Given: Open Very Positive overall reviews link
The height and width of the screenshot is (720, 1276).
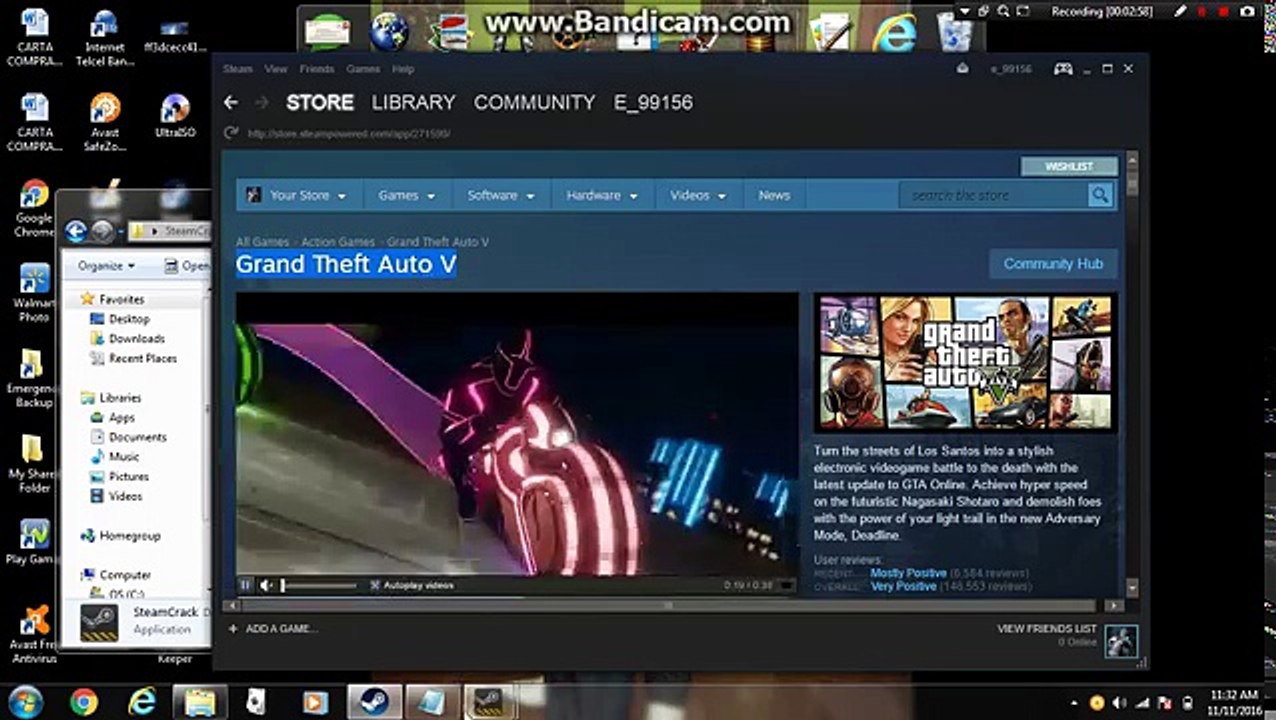Looking at the screenshot, I should (x=903, y=586).
